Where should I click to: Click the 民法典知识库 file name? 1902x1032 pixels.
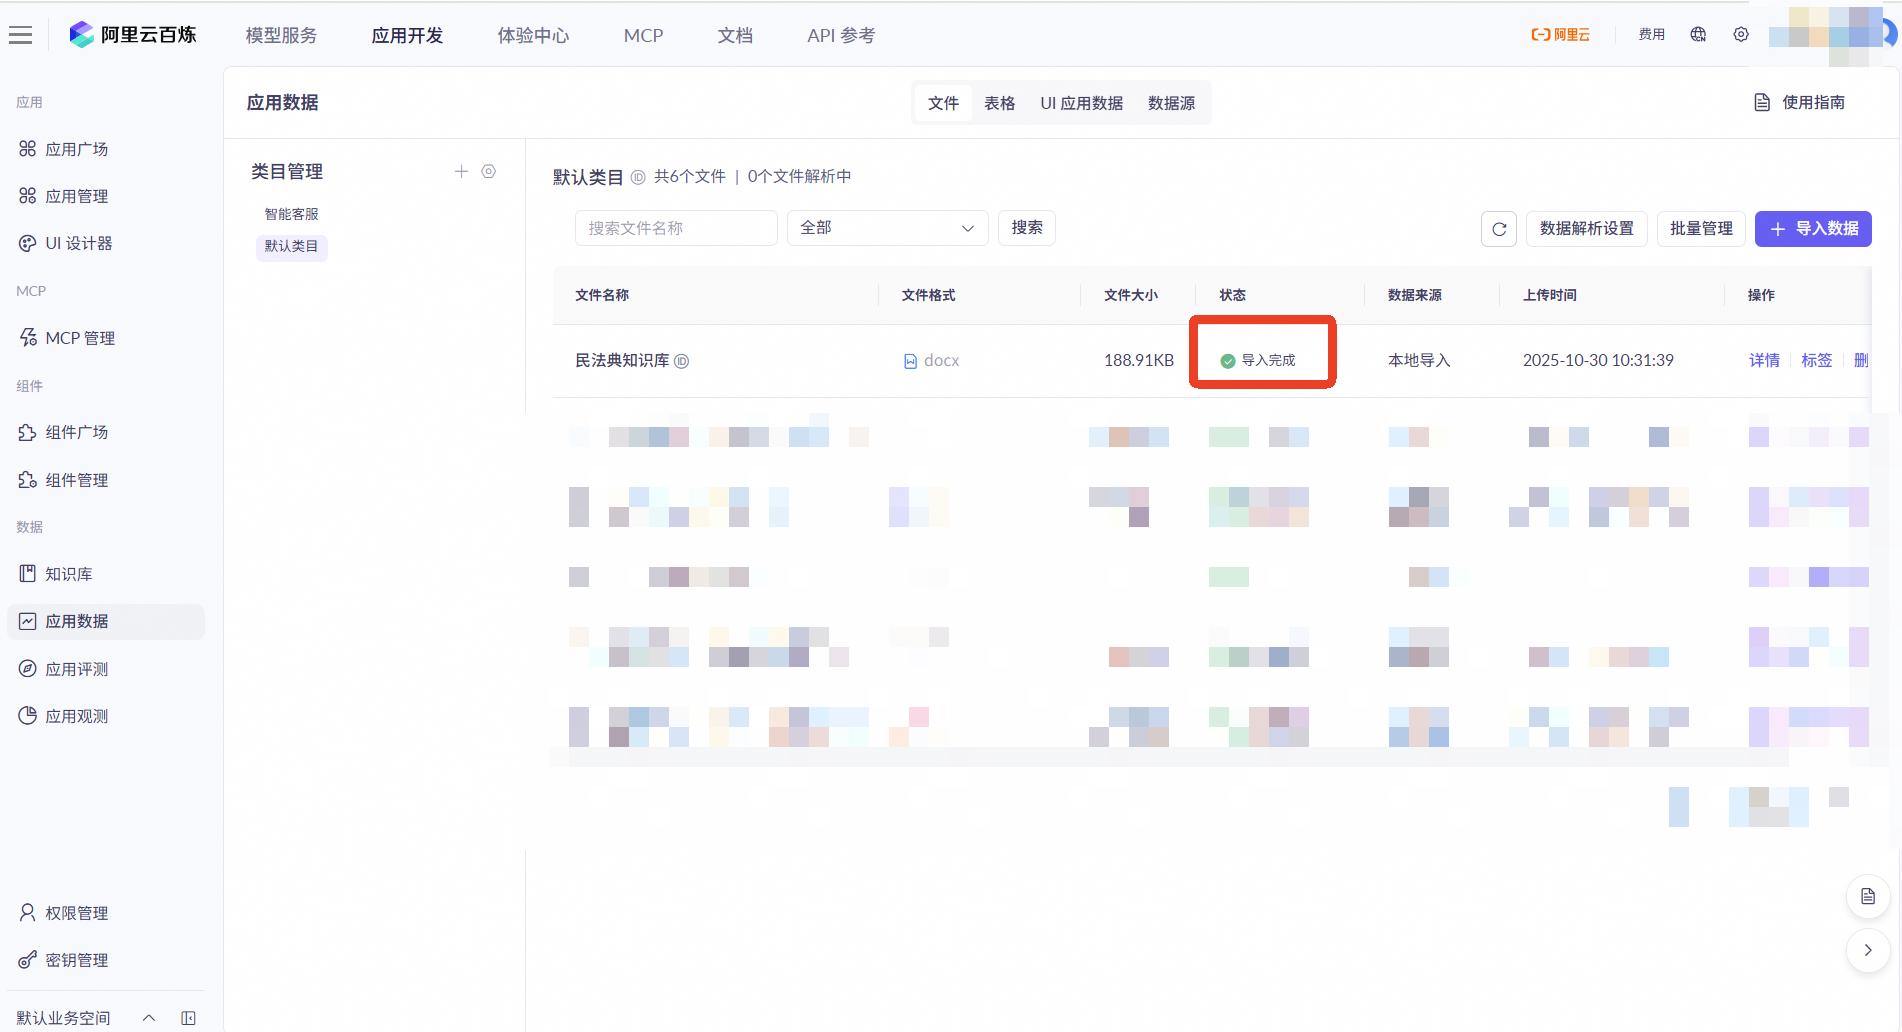(622, 360)
